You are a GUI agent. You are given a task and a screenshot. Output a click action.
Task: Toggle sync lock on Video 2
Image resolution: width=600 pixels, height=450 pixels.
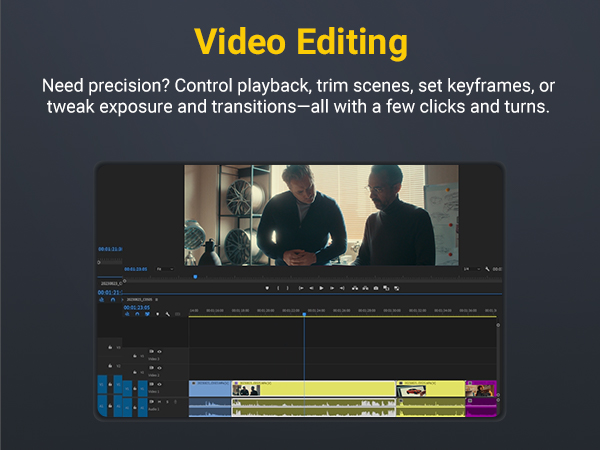click(x=152, y=367)
